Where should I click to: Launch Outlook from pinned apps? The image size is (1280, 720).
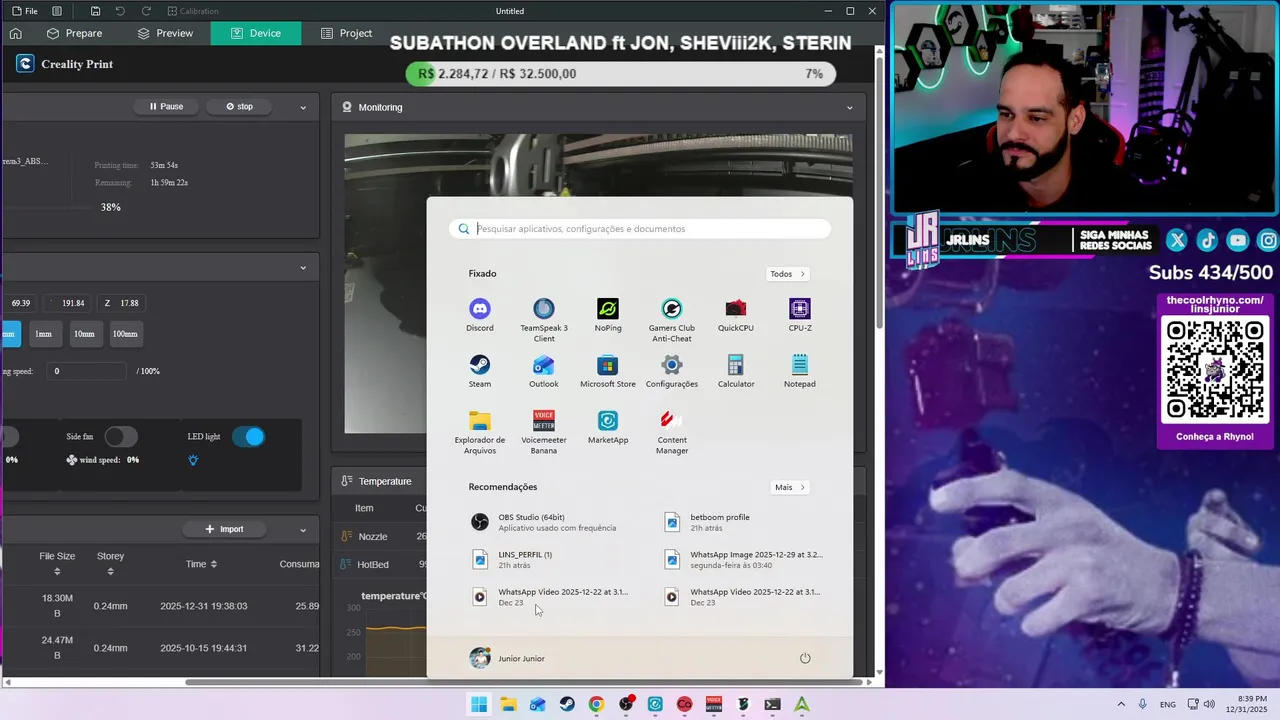tap(544, 371)
